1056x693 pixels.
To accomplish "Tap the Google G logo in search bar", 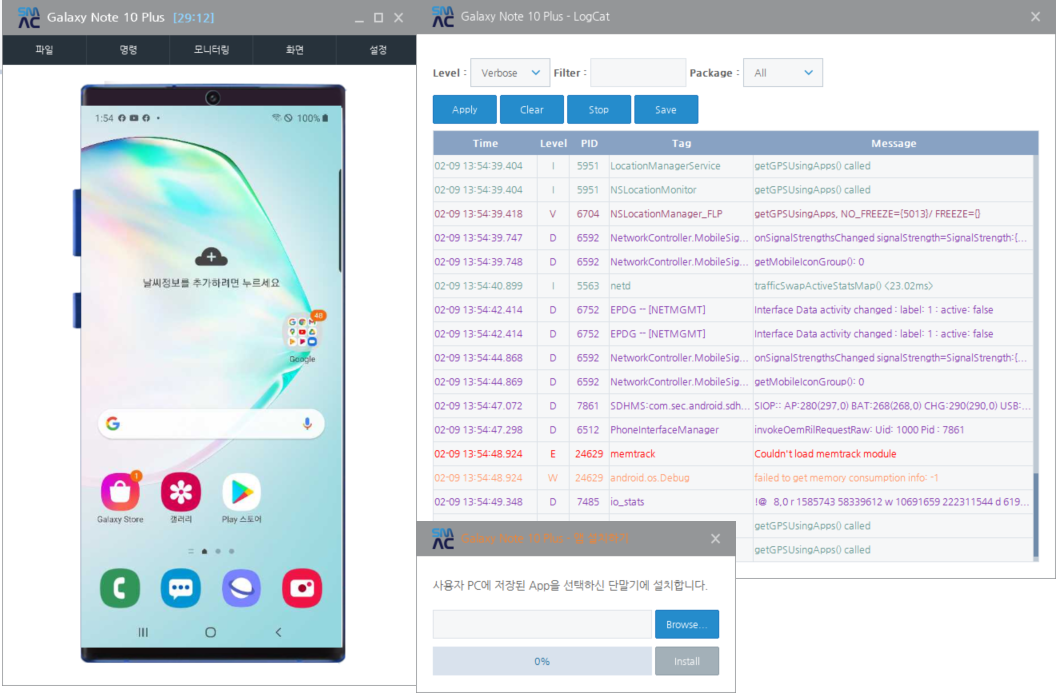I will (x=113, y=424).
